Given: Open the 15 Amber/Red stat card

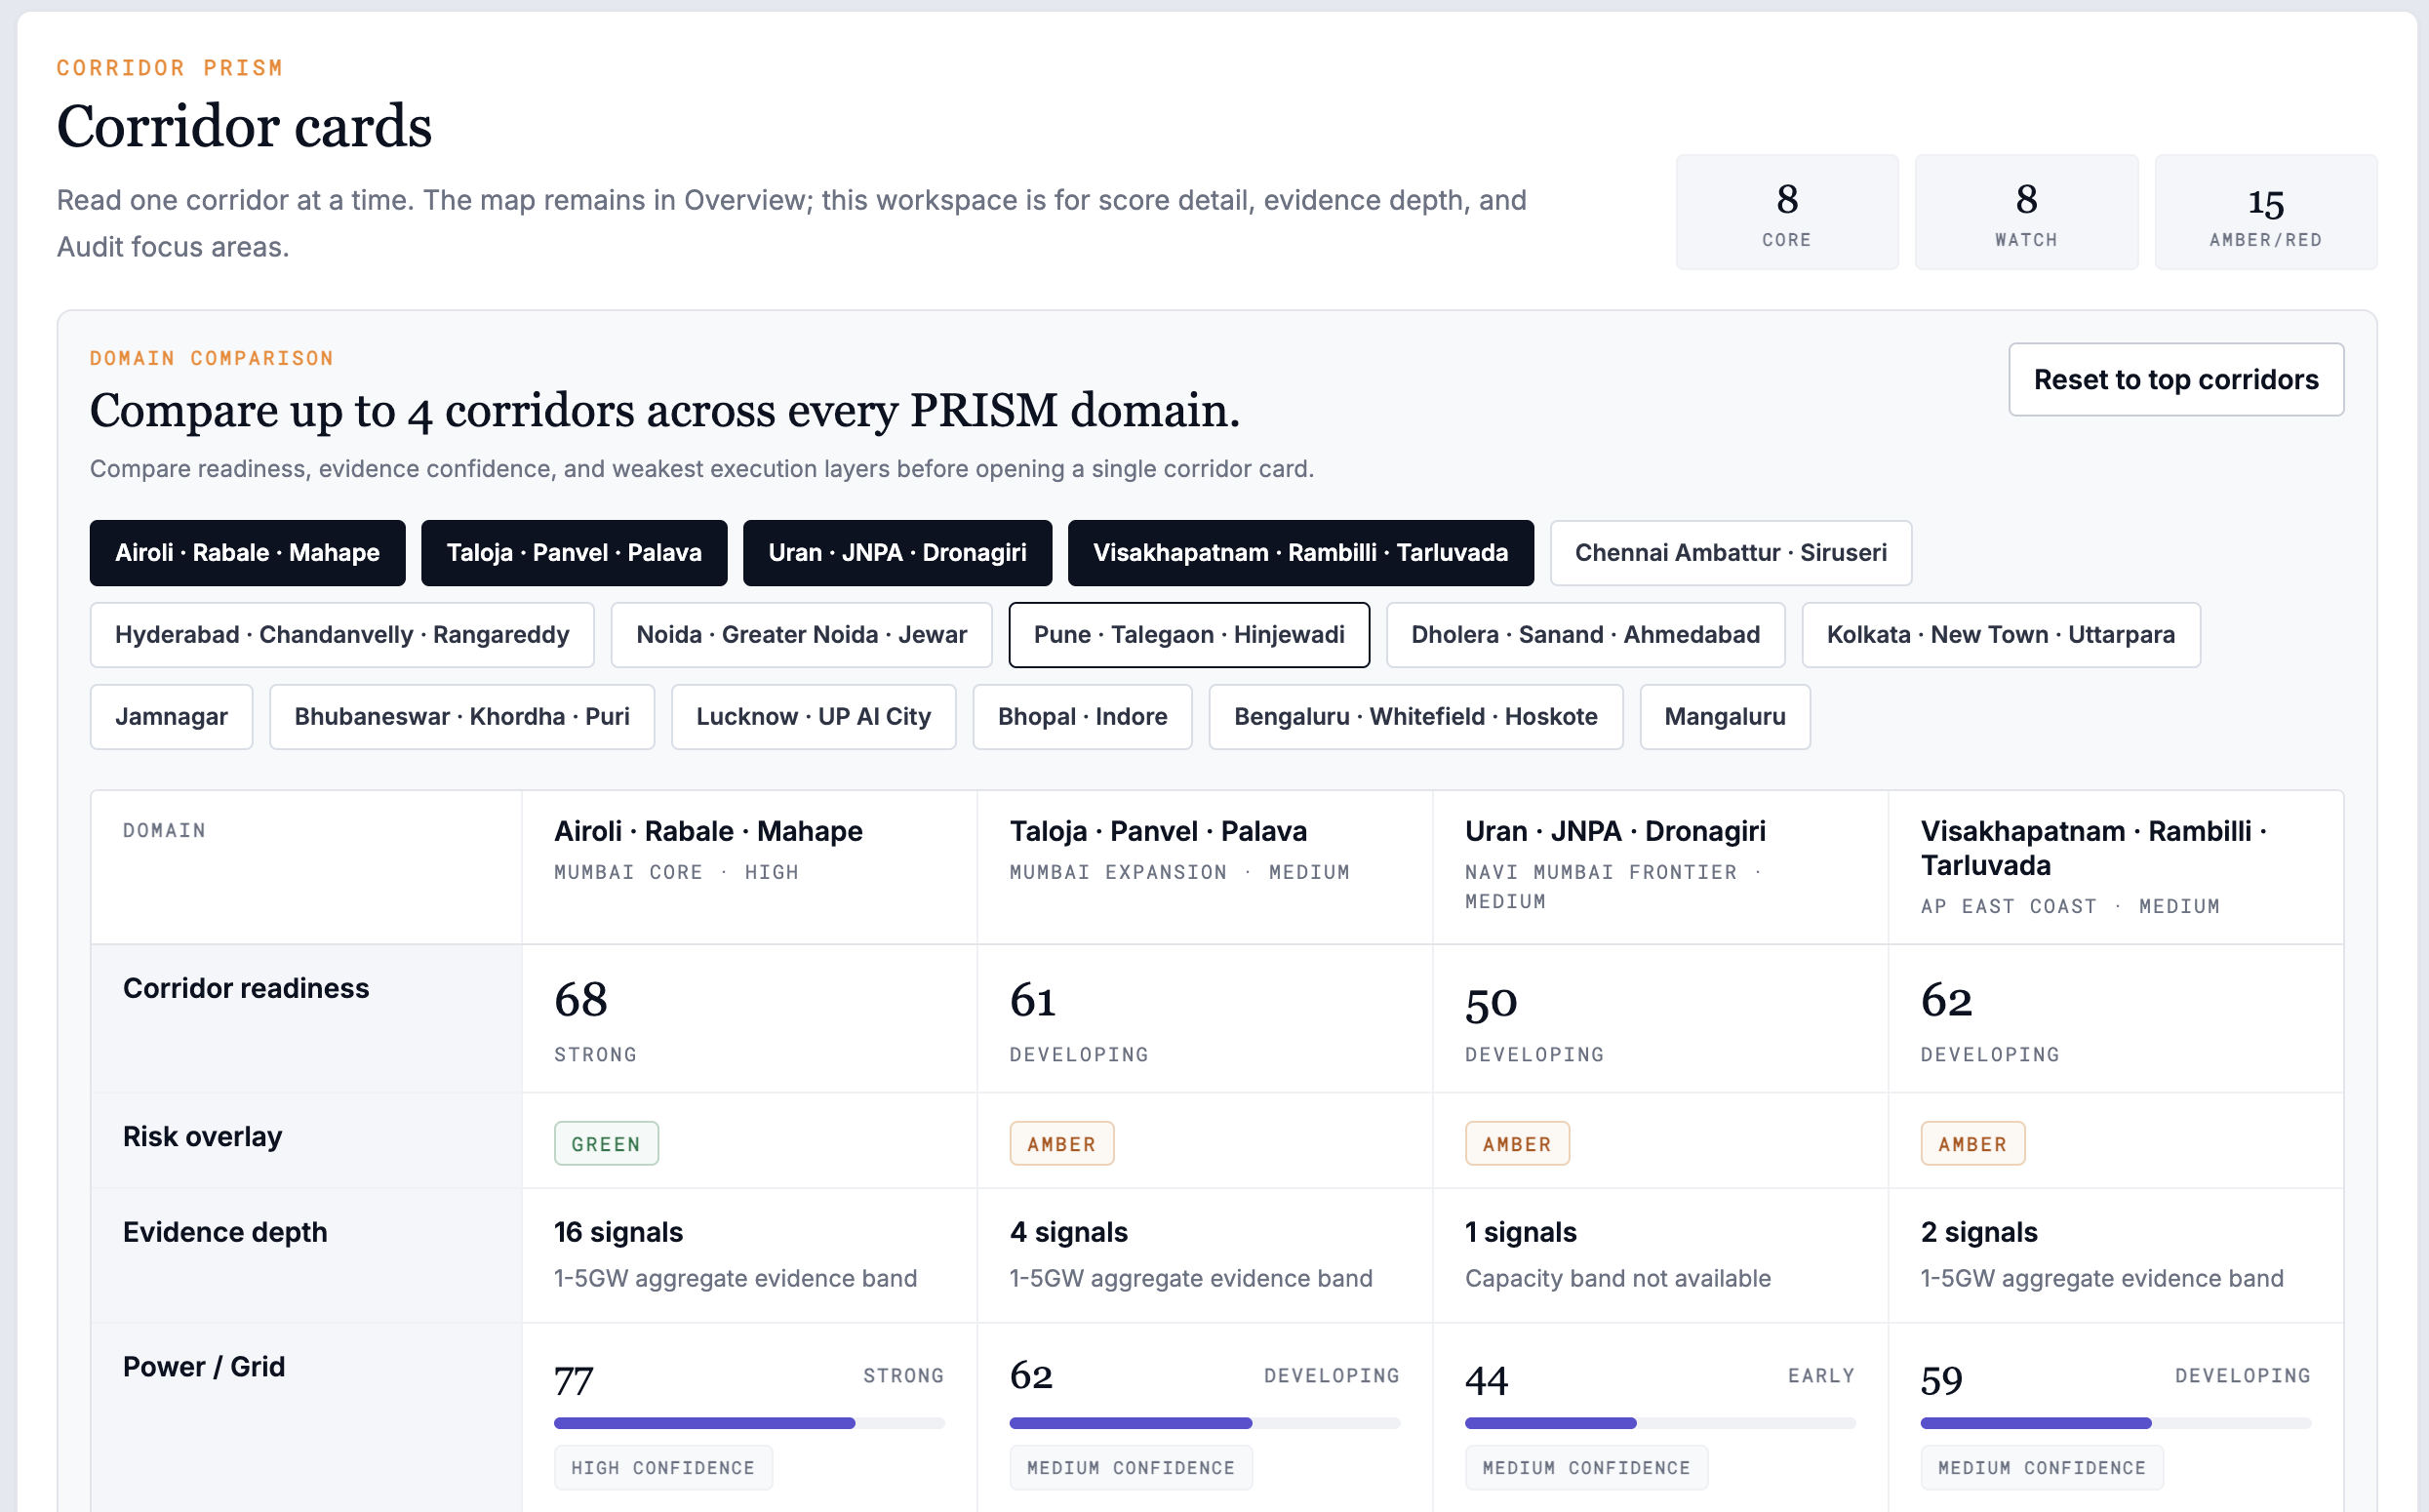Looking at the screenshot, I should point(2265,212).
